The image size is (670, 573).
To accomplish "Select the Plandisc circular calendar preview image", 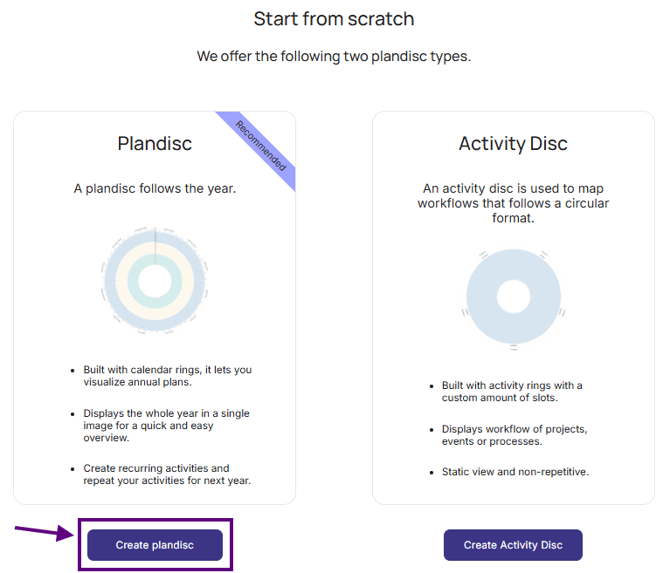I will 155,280.
